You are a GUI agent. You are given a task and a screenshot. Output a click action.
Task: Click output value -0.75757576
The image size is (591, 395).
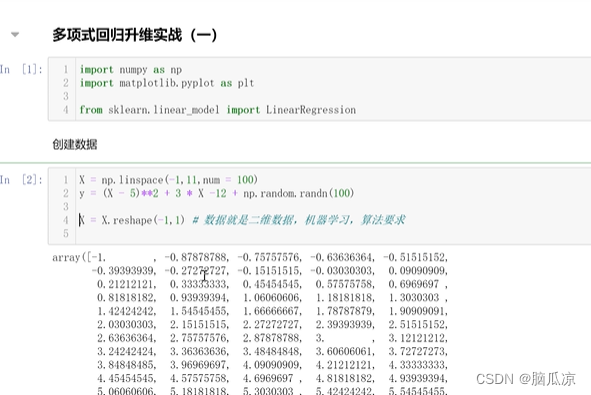[269, 257]
